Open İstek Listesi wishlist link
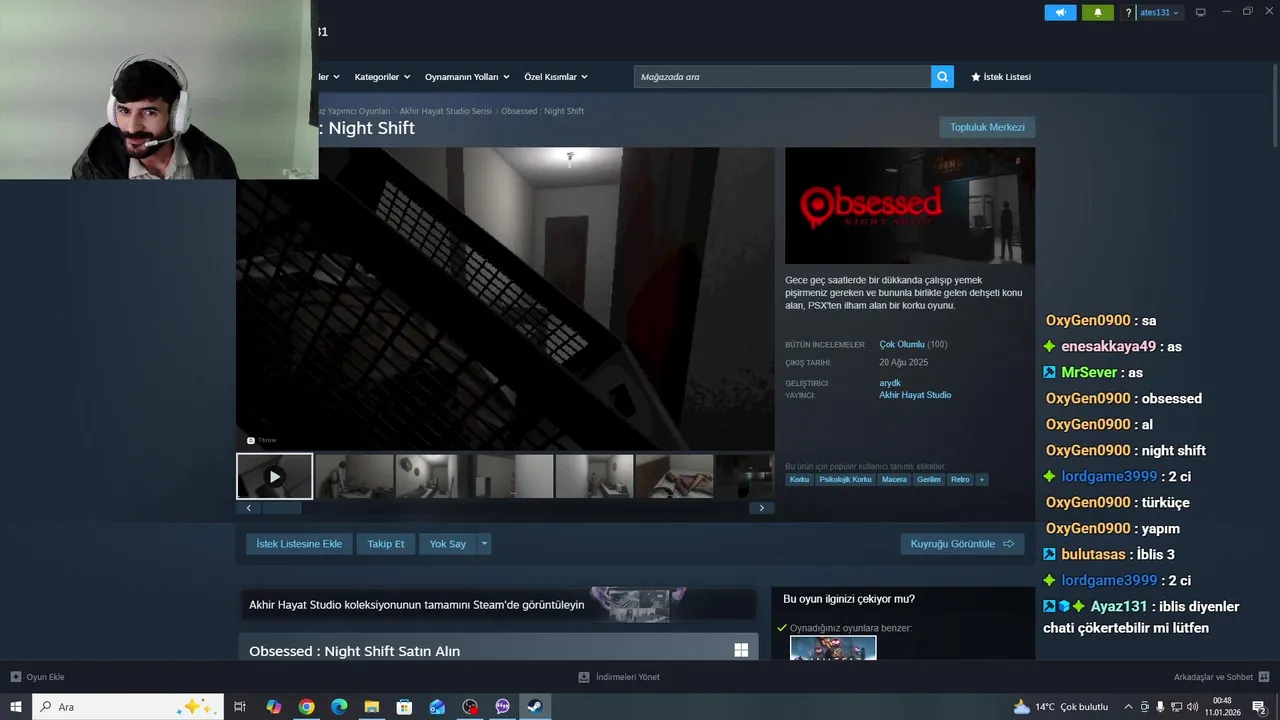 1001,77
